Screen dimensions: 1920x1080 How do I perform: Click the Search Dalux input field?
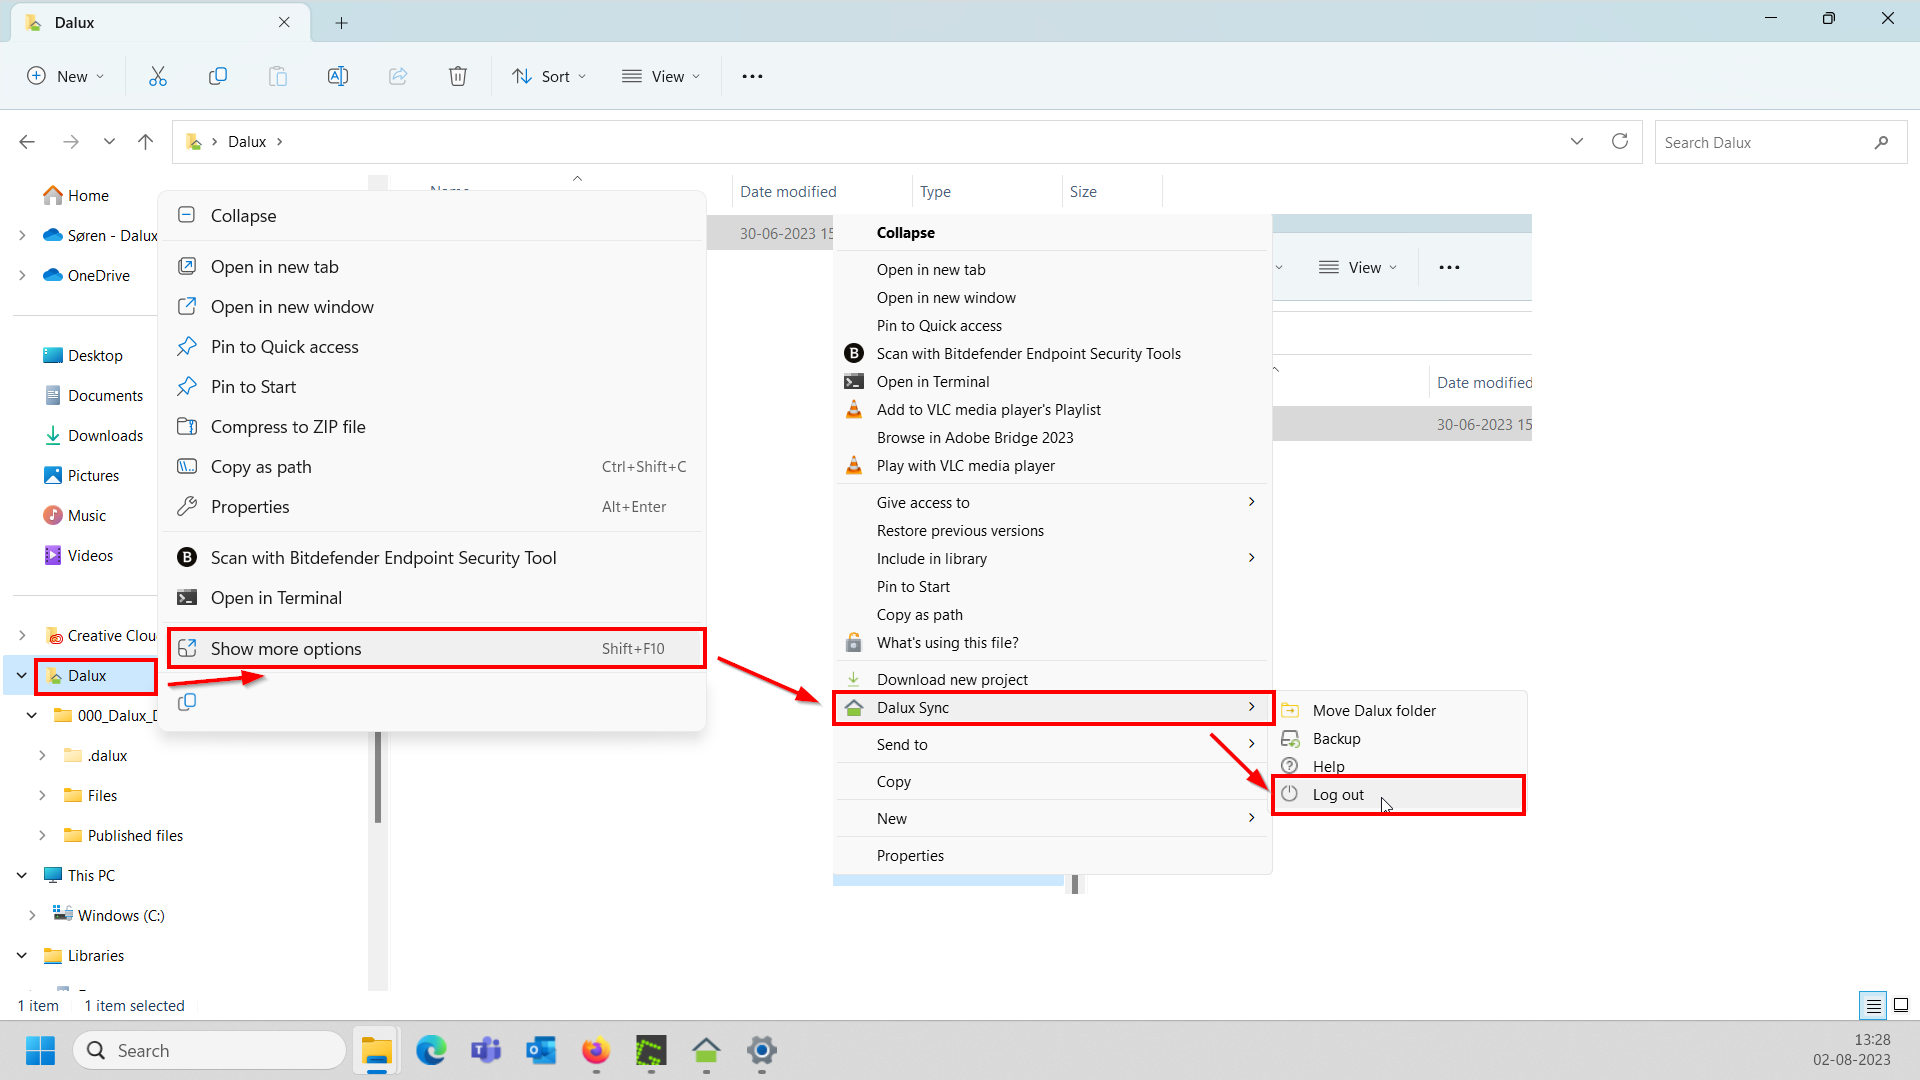coord(1764,142)
